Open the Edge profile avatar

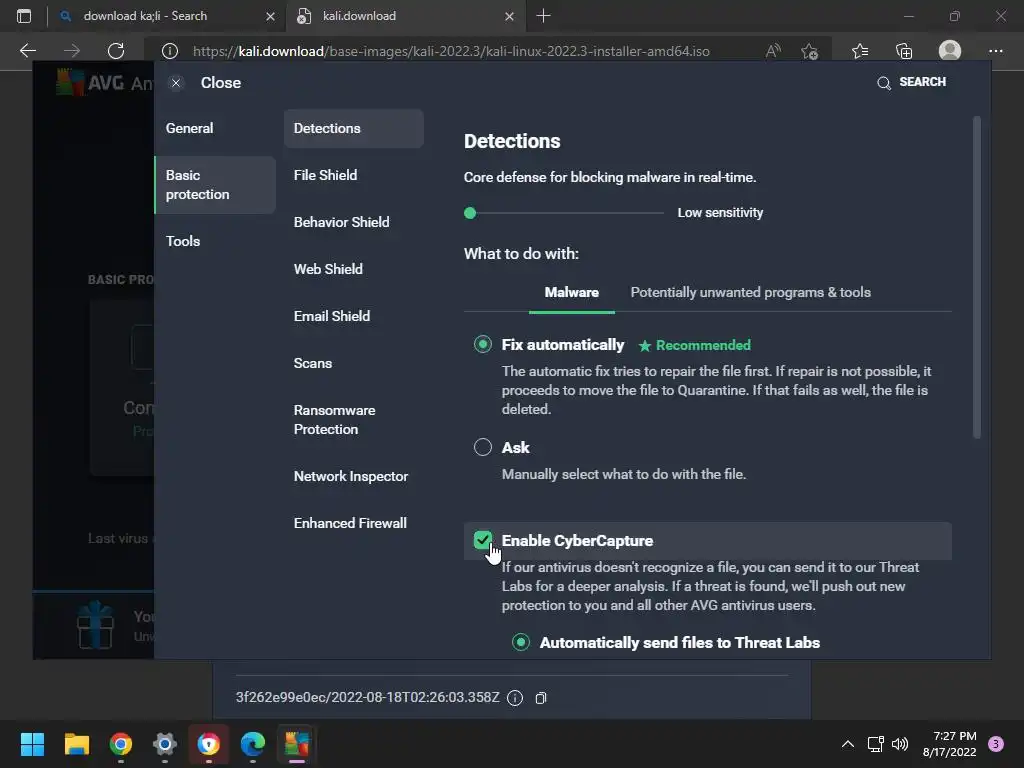(950, 50)
